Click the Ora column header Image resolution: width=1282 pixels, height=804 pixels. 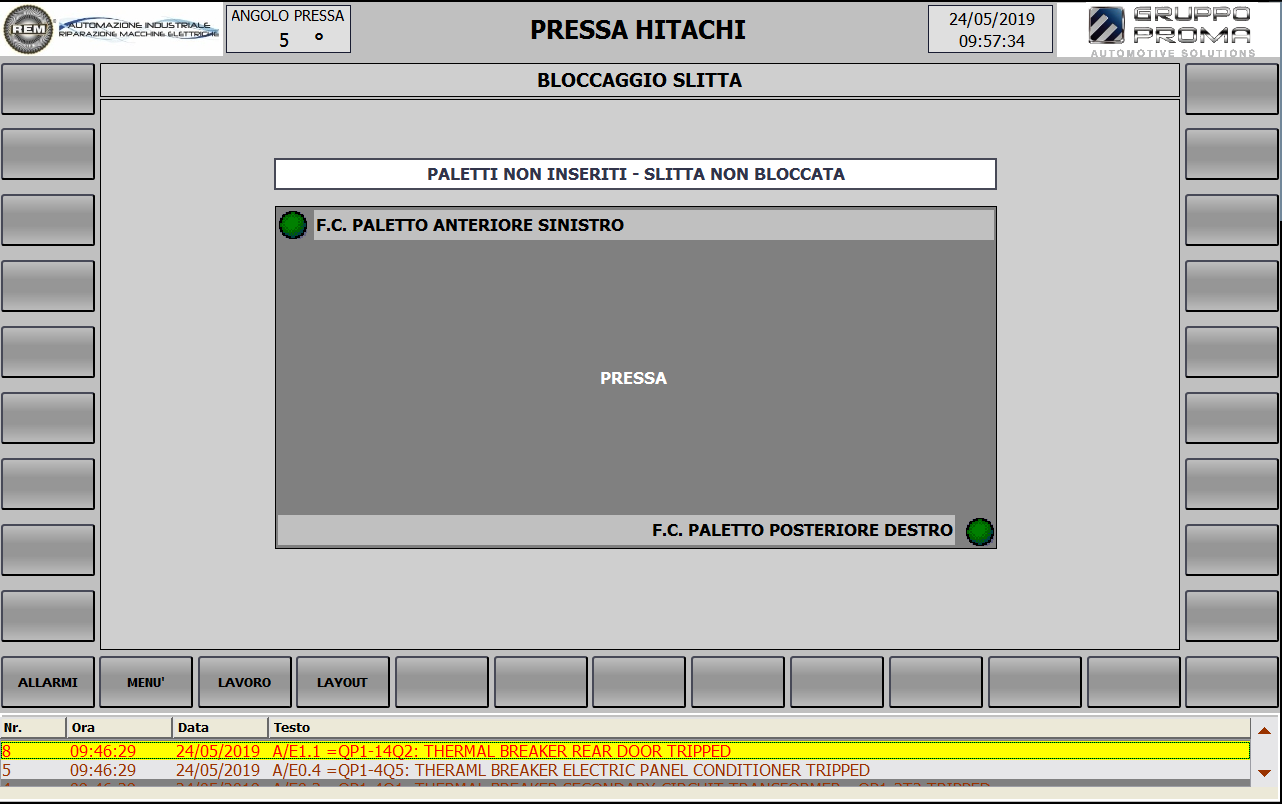tap(120, 727)
